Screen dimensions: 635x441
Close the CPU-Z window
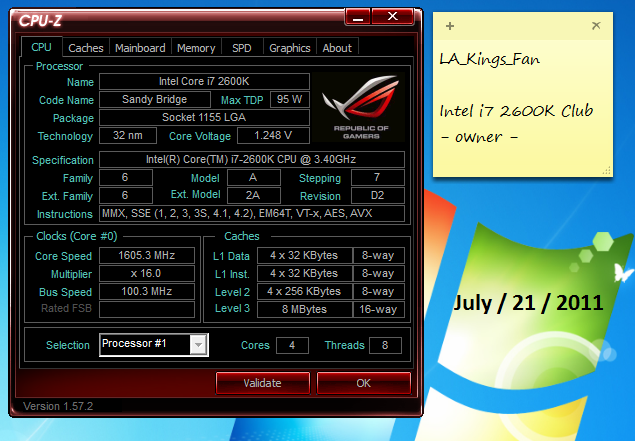[392, 17]
